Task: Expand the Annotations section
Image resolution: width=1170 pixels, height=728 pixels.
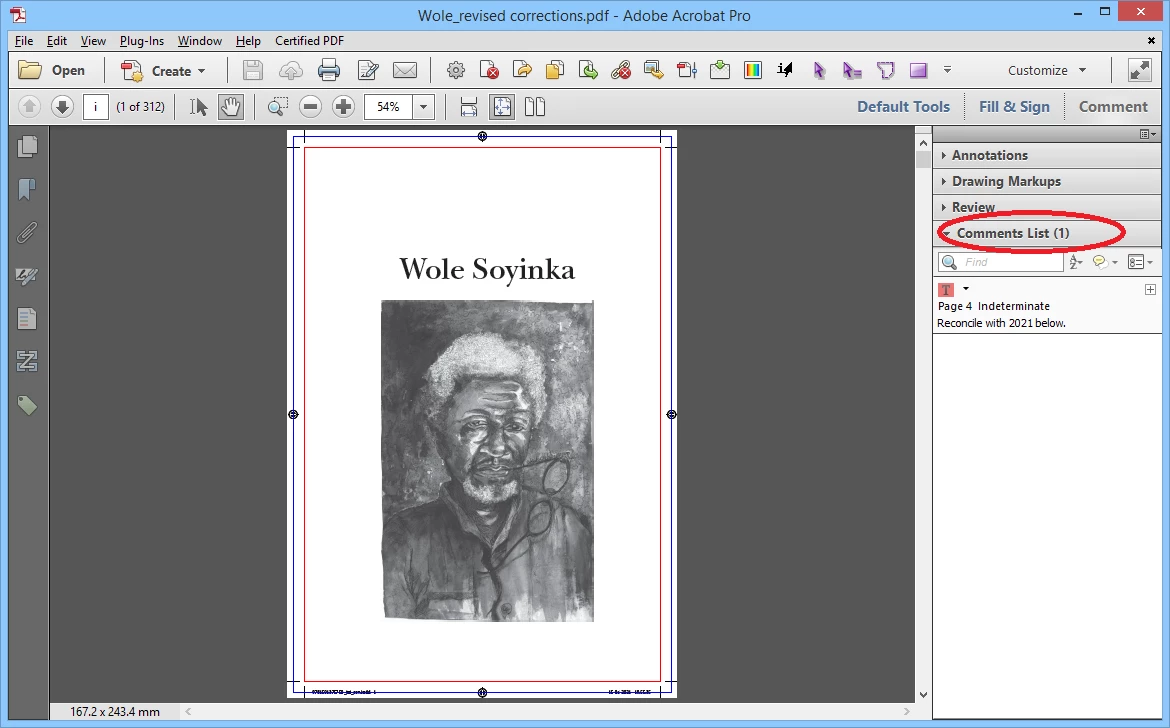Action: (1047, 155)
